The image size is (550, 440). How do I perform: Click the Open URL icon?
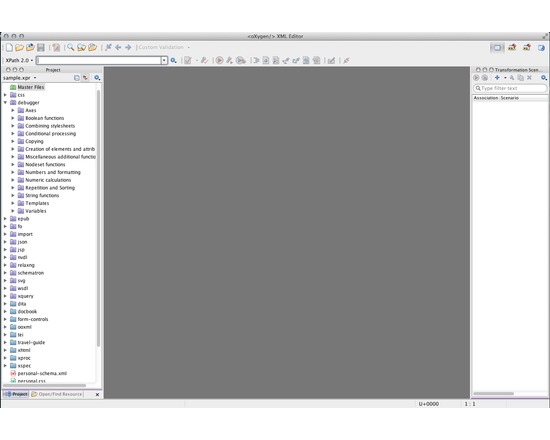[x=30, y=47]
